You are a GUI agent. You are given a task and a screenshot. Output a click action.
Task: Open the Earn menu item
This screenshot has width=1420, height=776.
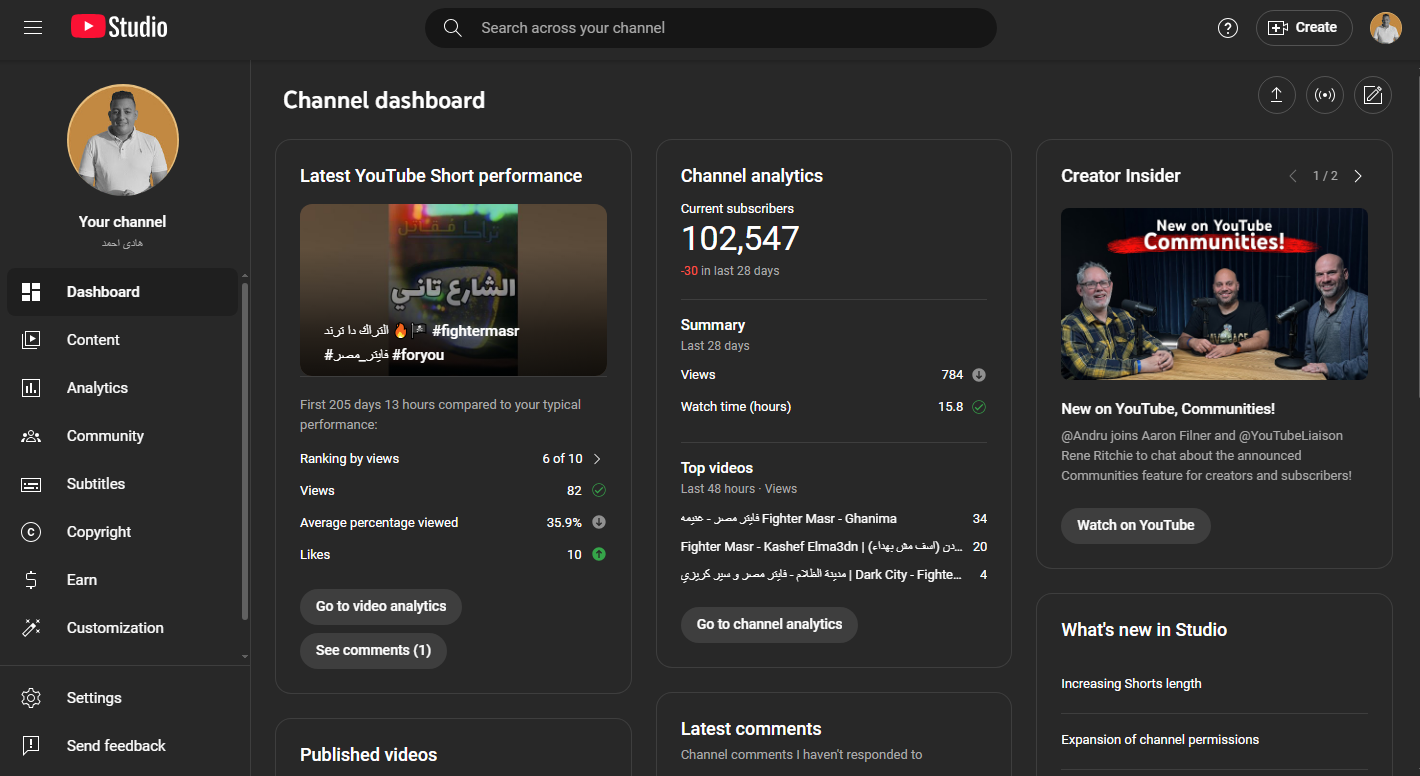[x=122, y=580]
